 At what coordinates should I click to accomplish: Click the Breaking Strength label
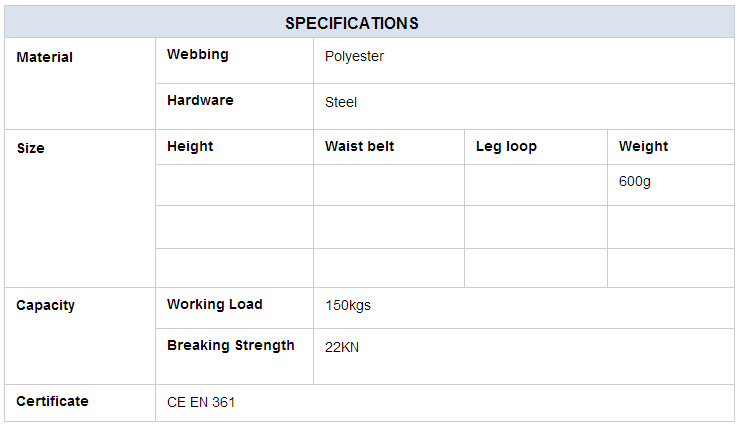(231, 346)
